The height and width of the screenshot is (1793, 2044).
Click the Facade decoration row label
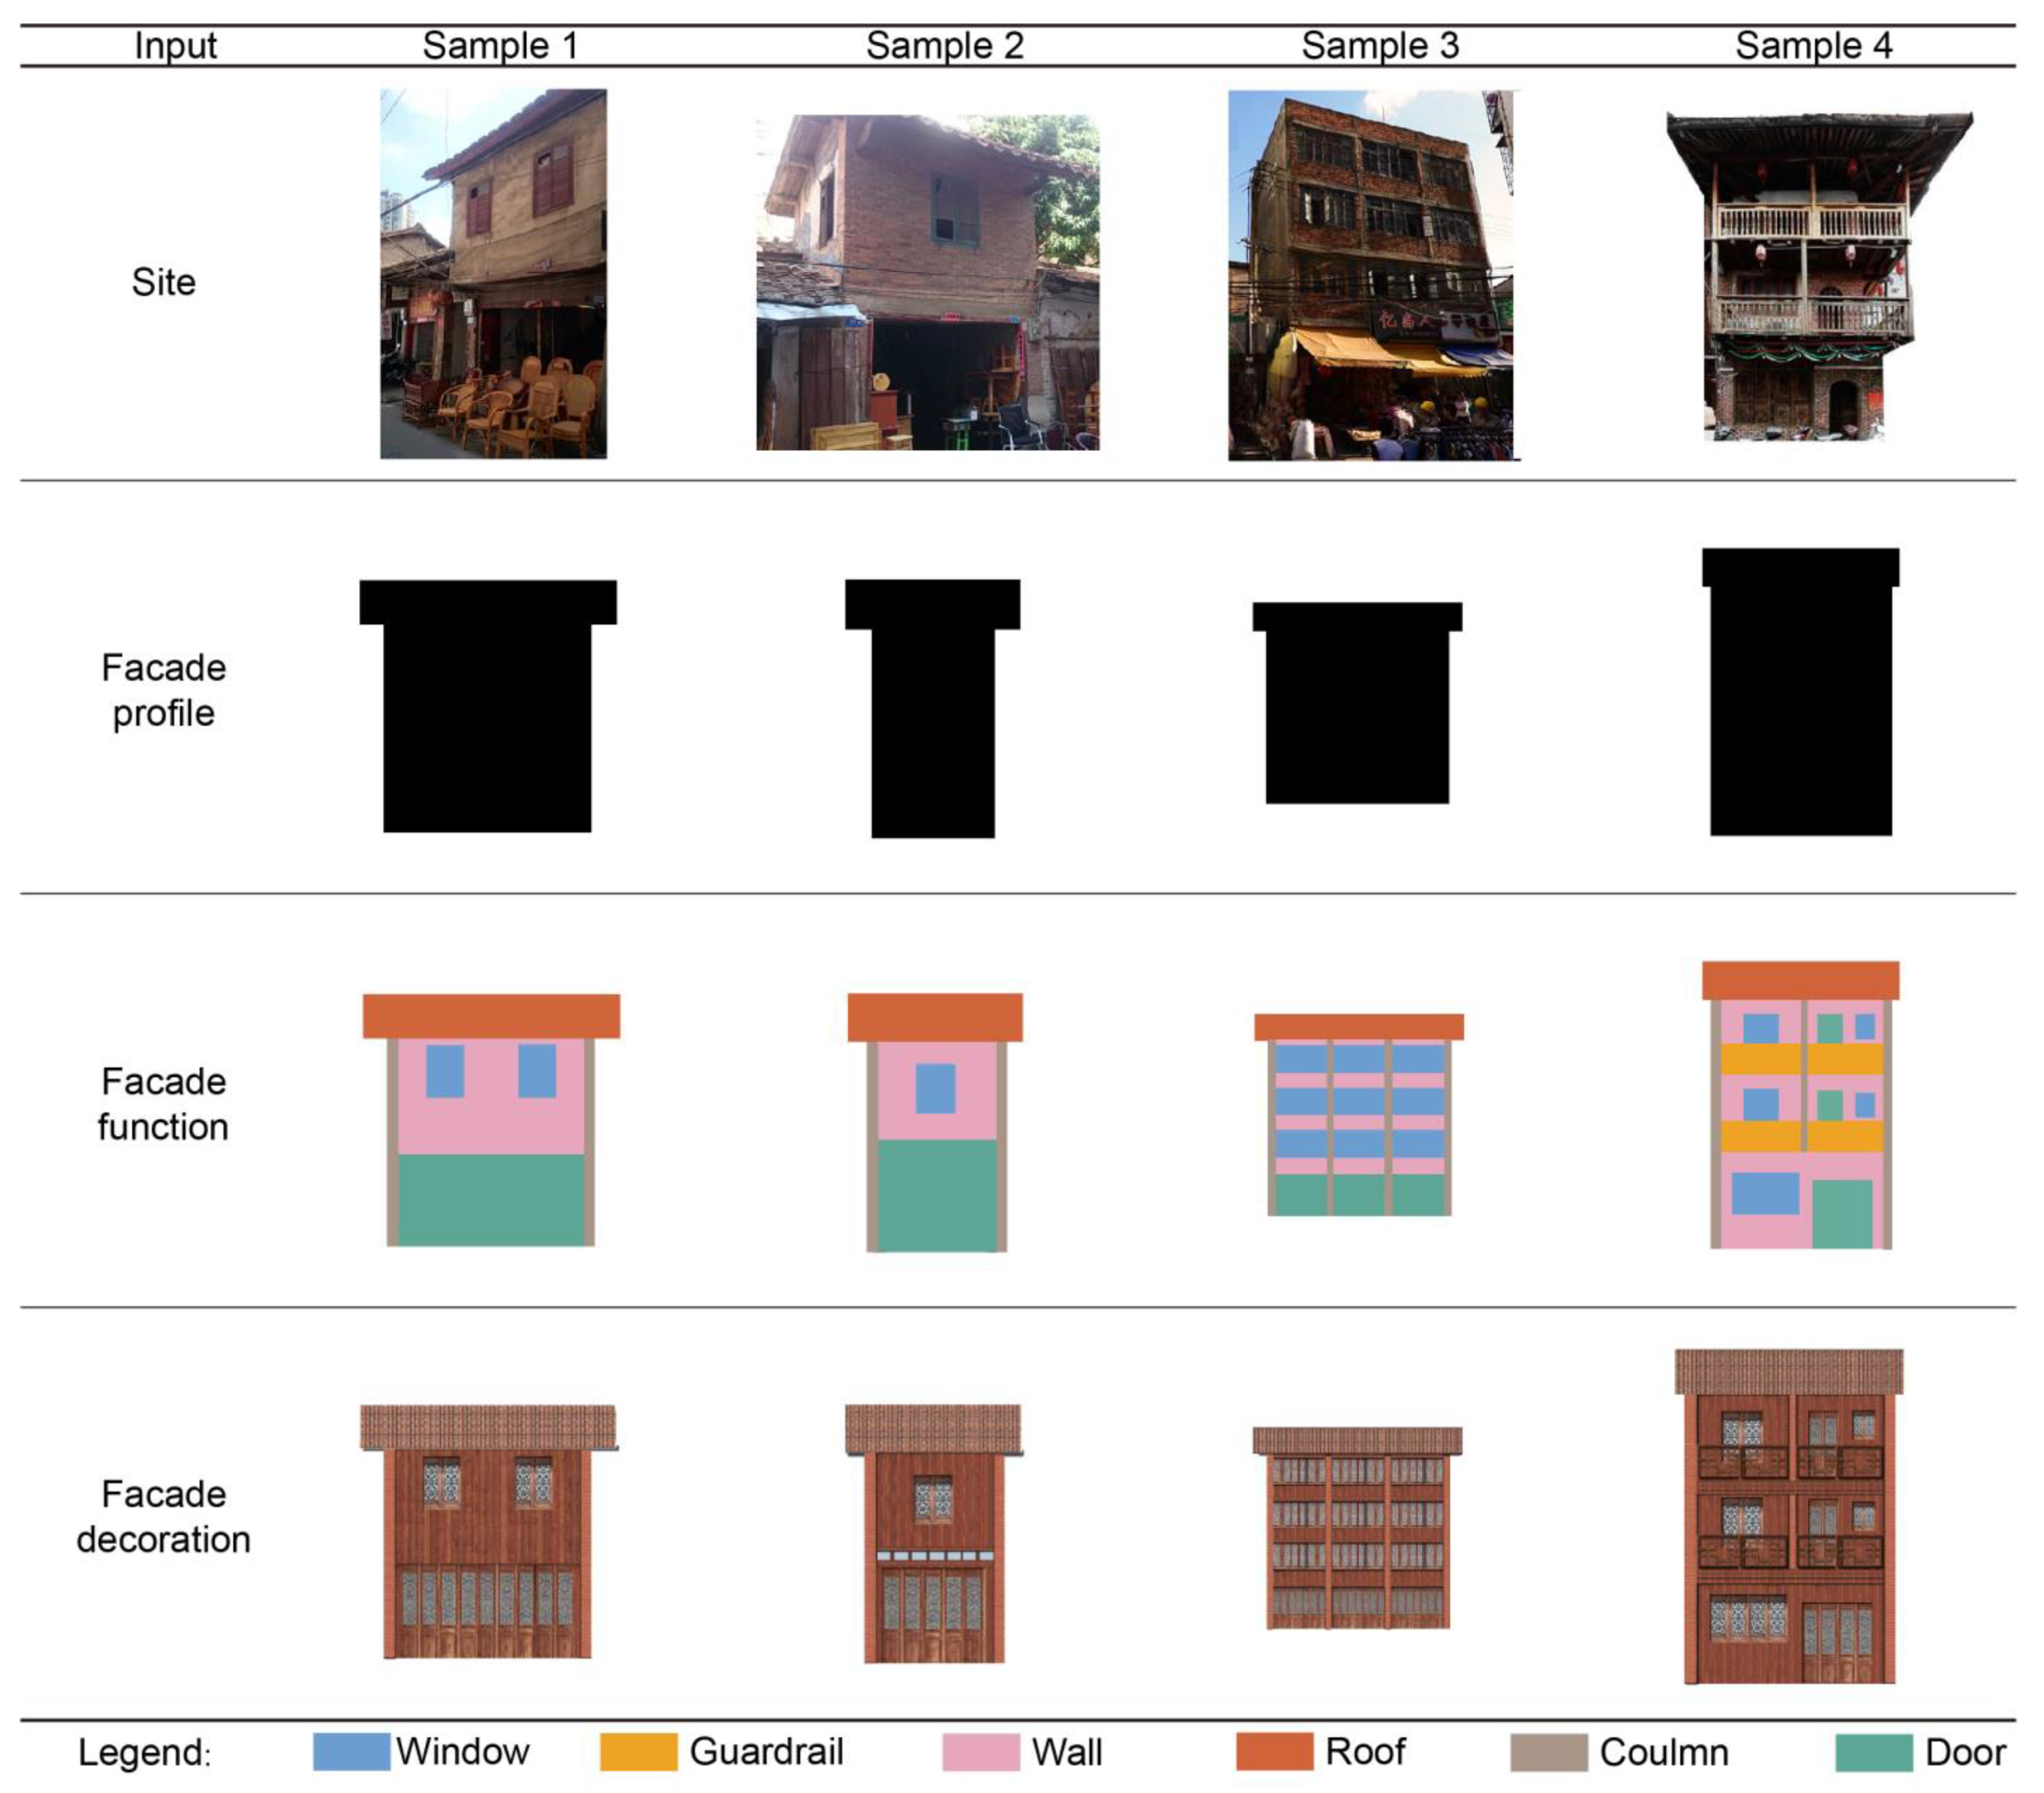pos(163,1516)
